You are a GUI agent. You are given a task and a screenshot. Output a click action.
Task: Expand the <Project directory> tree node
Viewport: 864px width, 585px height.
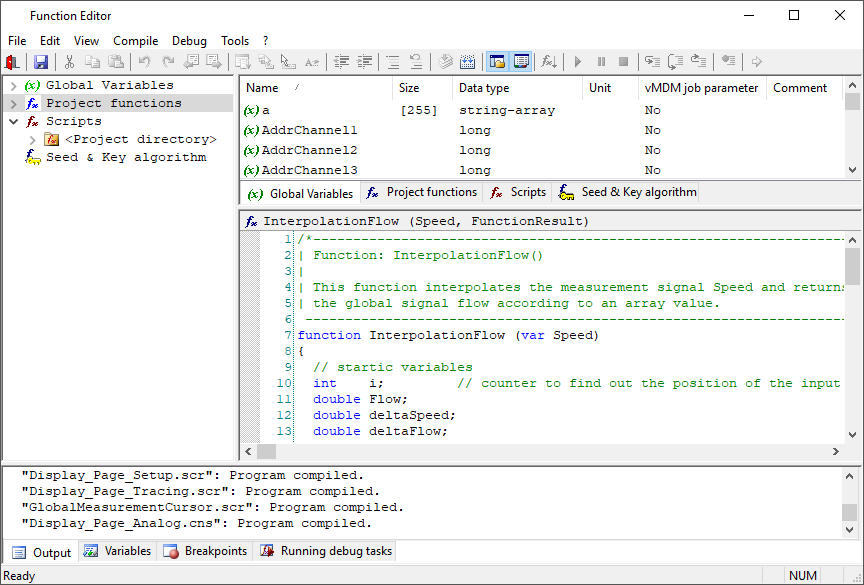pos(33,139)
